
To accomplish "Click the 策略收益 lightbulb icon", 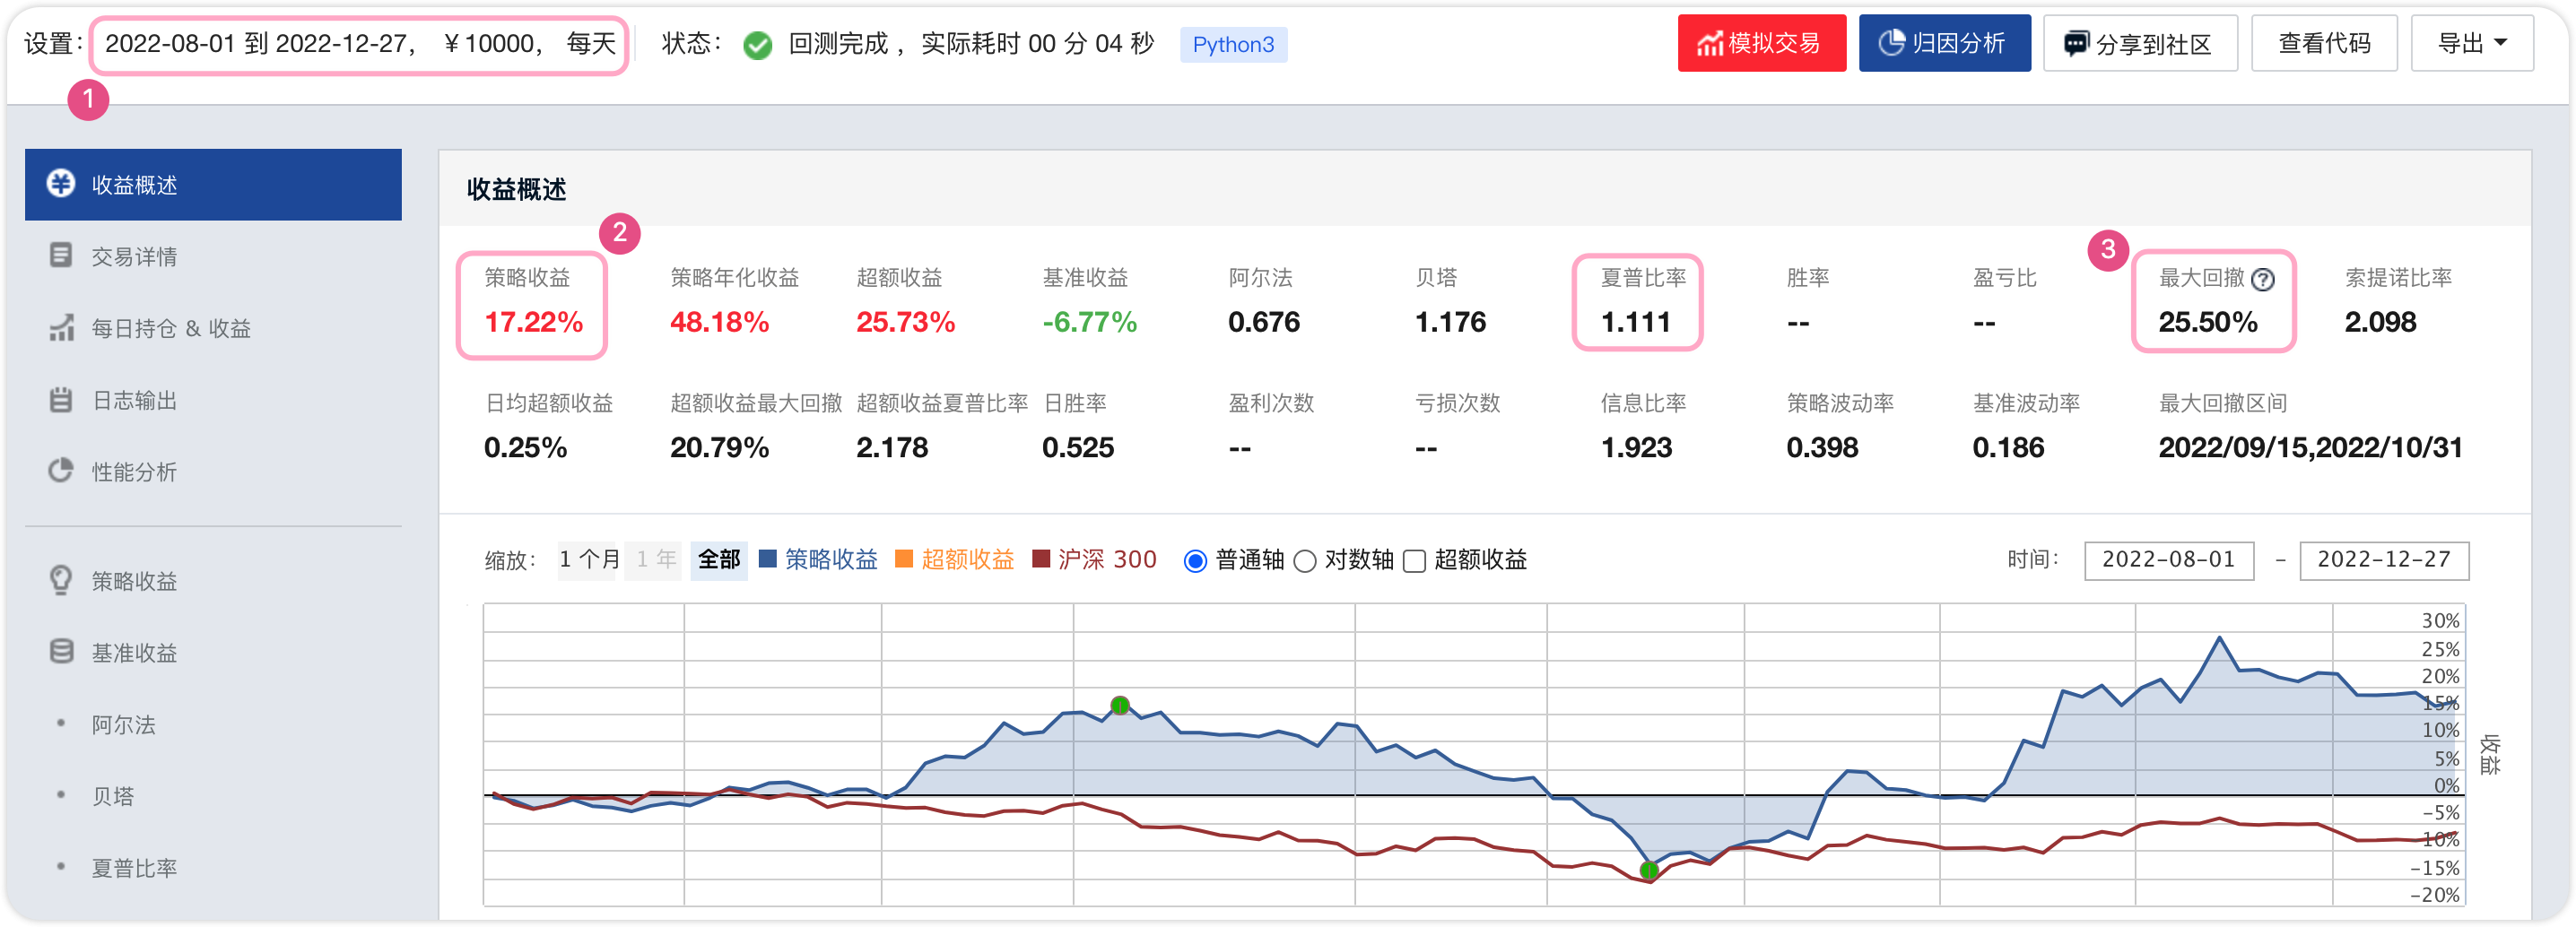I will click(x=61, y=580).
